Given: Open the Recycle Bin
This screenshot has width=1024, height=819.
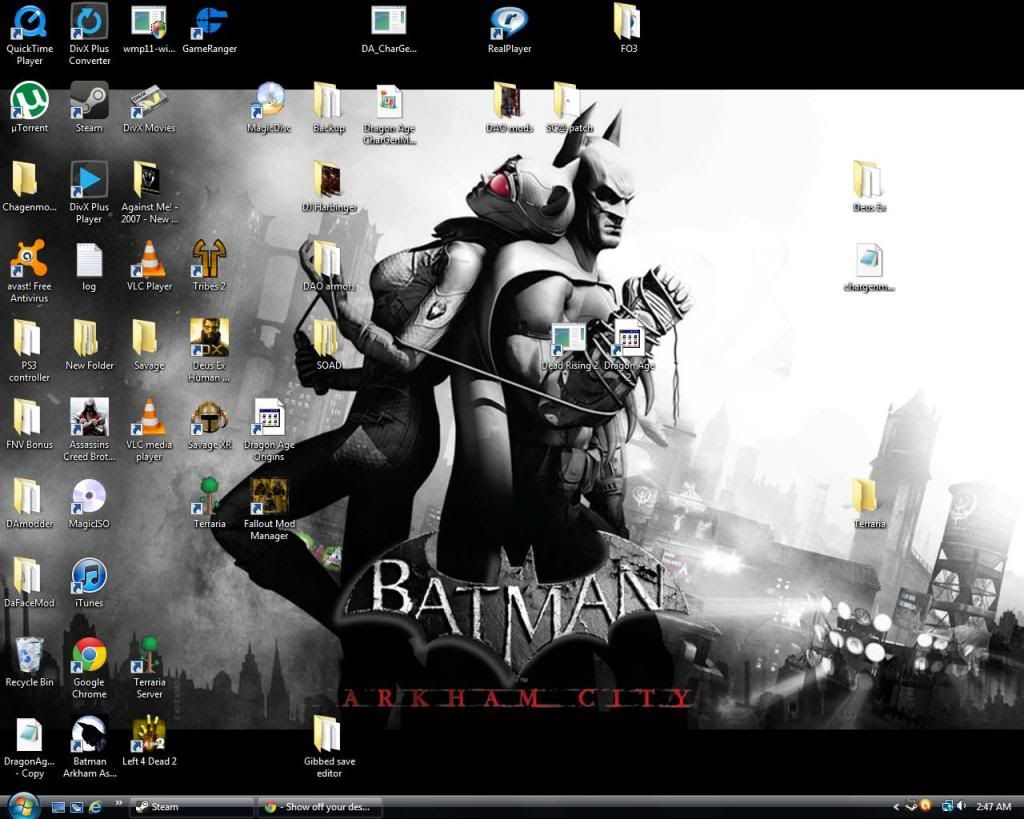Looking at the screenshot, I should (29, 657).
